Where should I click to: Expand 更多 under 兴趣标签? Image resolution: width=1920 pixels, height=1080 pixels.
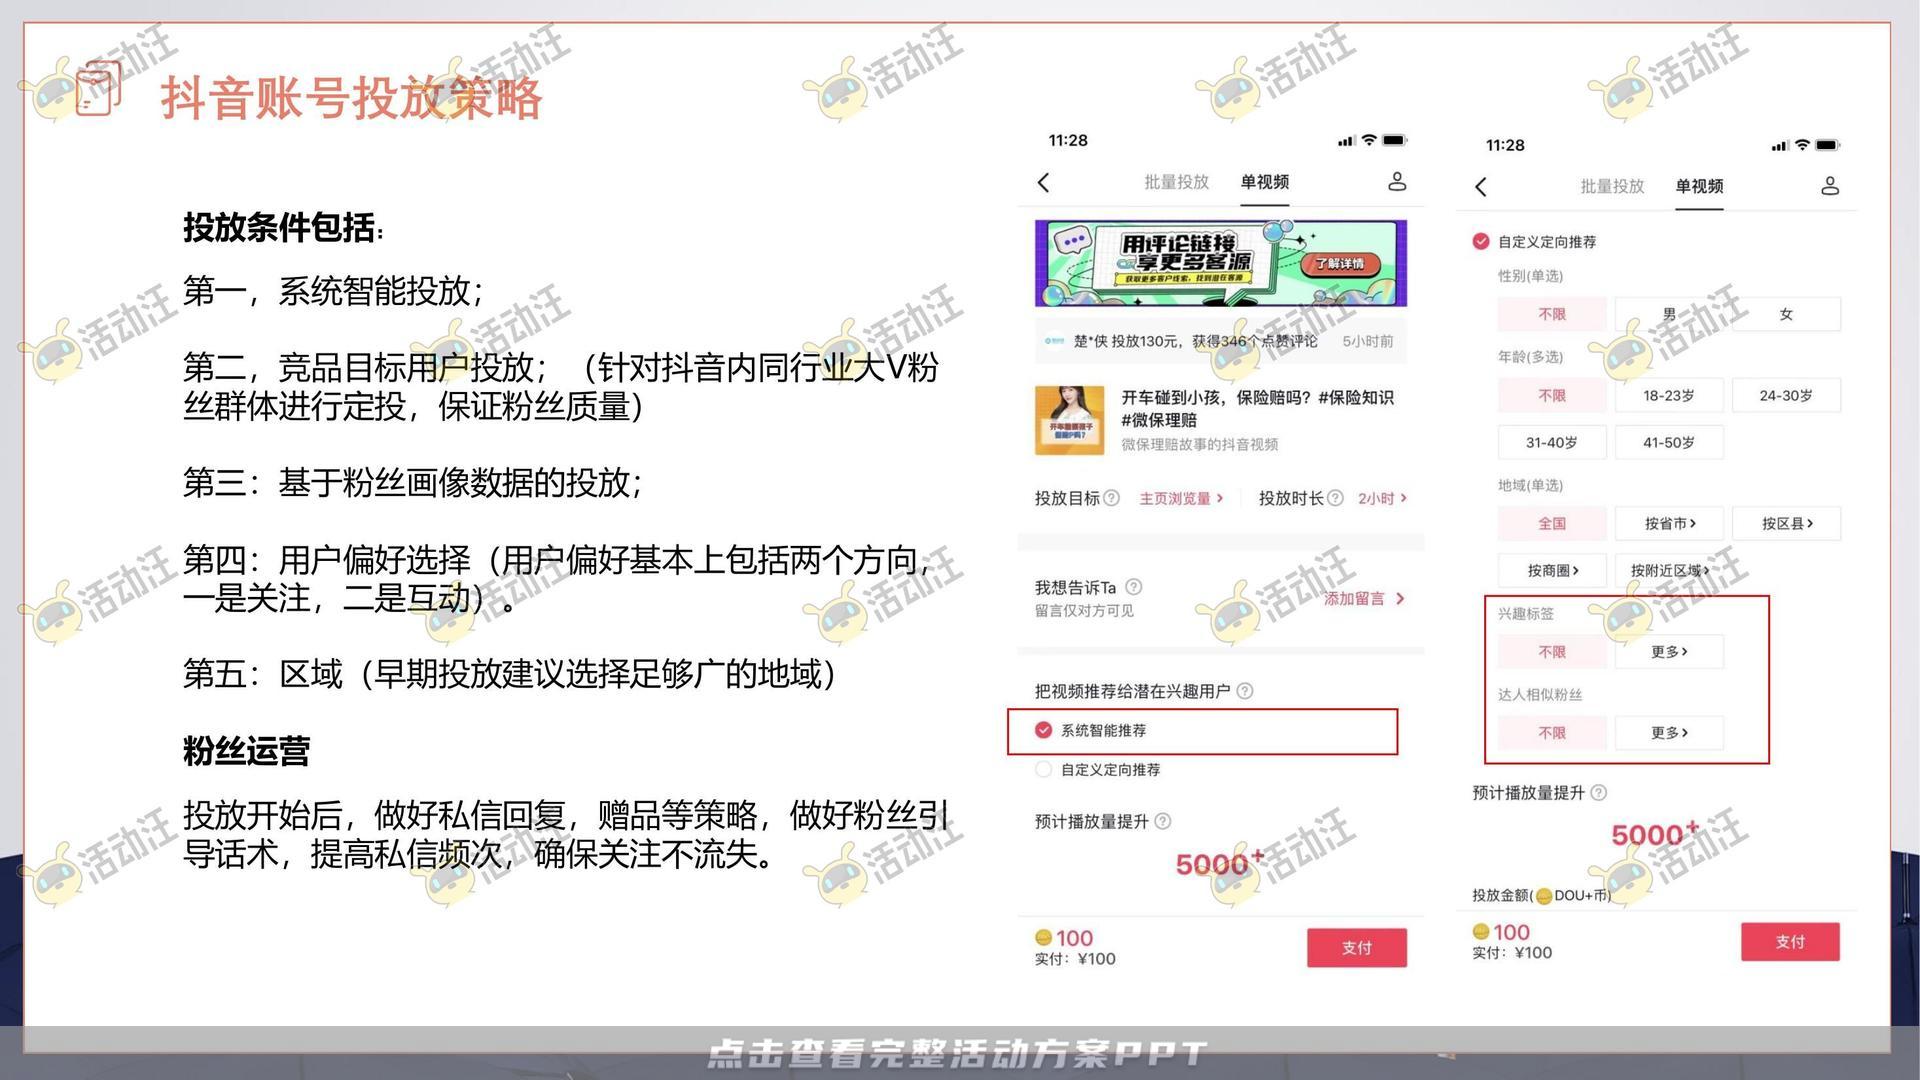tap(1668, 651)
